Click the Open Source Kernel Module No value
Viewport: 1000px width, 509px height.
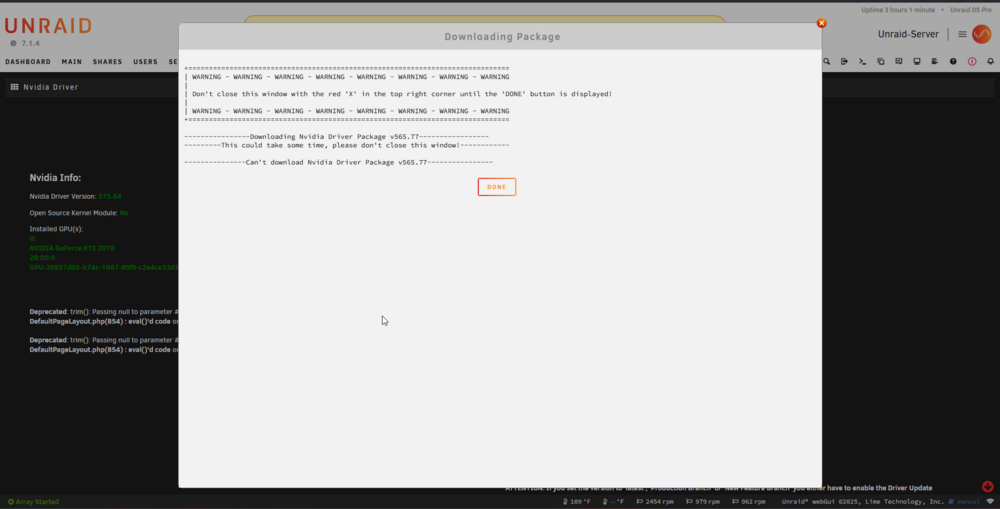[124, 213]
